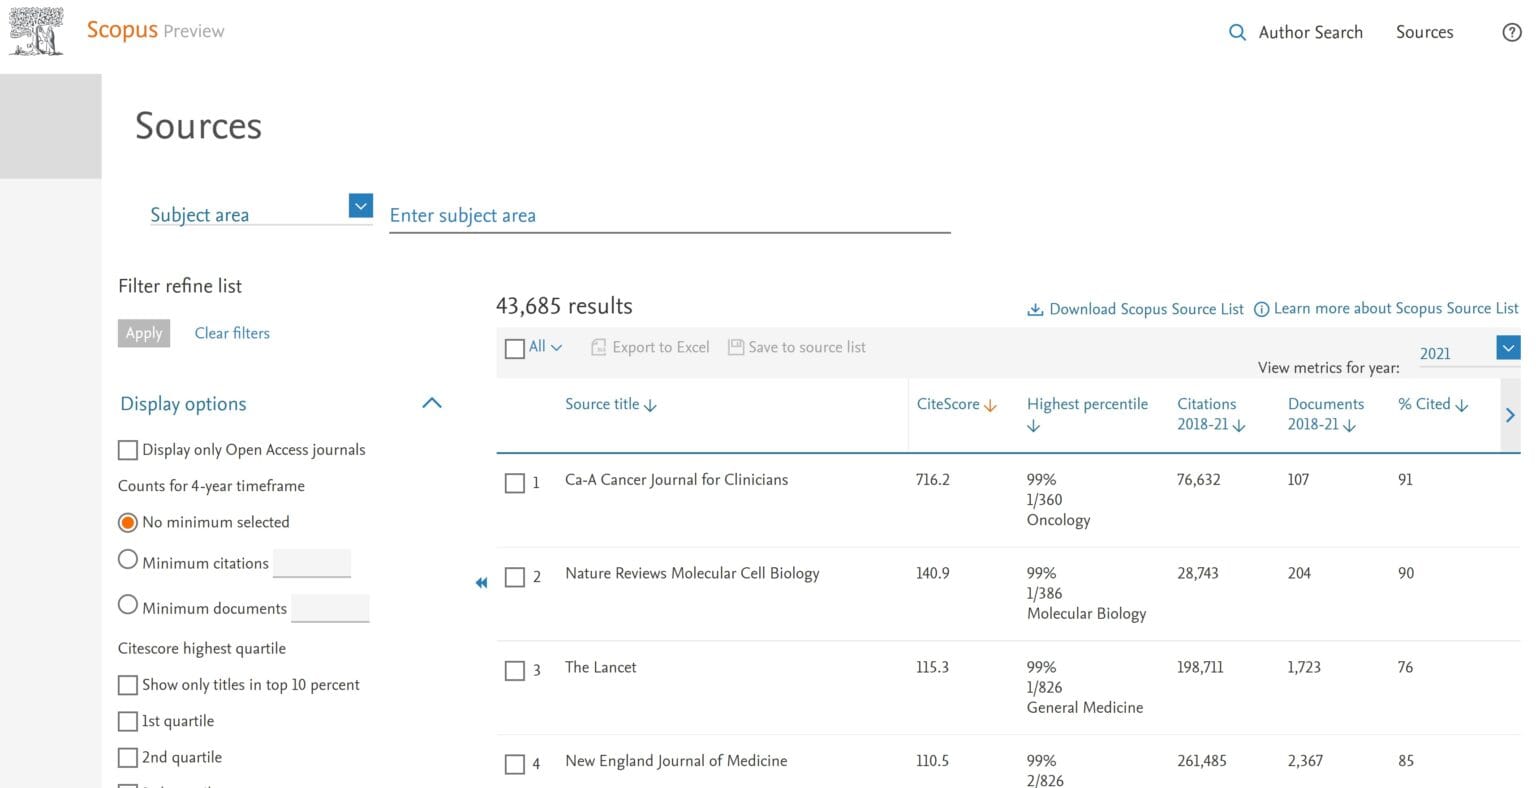Click the Minimum documents input box
The width and height of the screenshot is (1536, 788).
click(330, 607)
